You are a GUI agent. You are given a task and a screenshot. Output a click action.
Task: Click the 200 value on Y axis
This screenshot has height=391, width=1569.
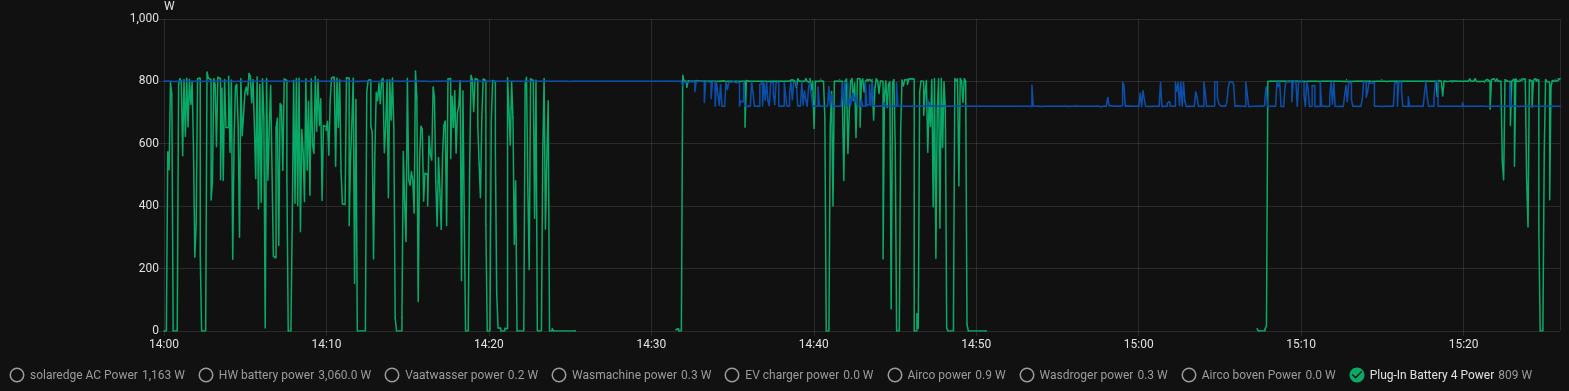149,268
